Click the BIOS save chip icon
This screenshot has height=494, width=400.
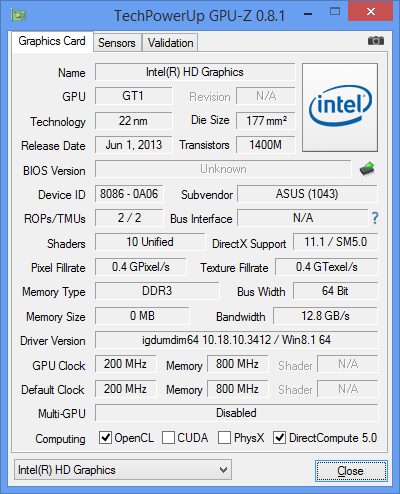pyautogui.click(x=367, y=169)
